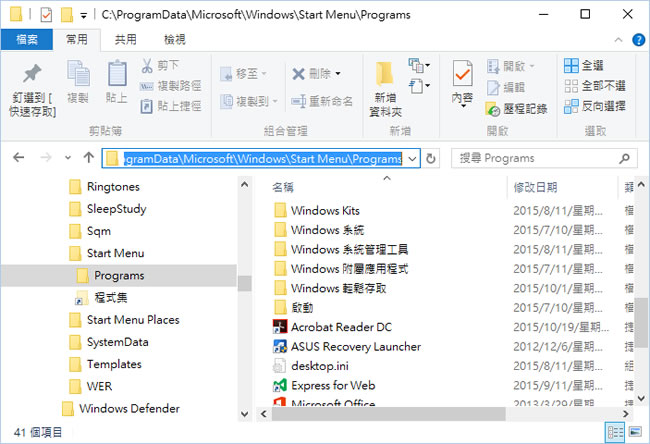Image resolution: width=650 pixels, height=444 pixels.
Task: Click the Open (開啟) ribbon button
Action: pyautogui.click(x=511, y=66)
